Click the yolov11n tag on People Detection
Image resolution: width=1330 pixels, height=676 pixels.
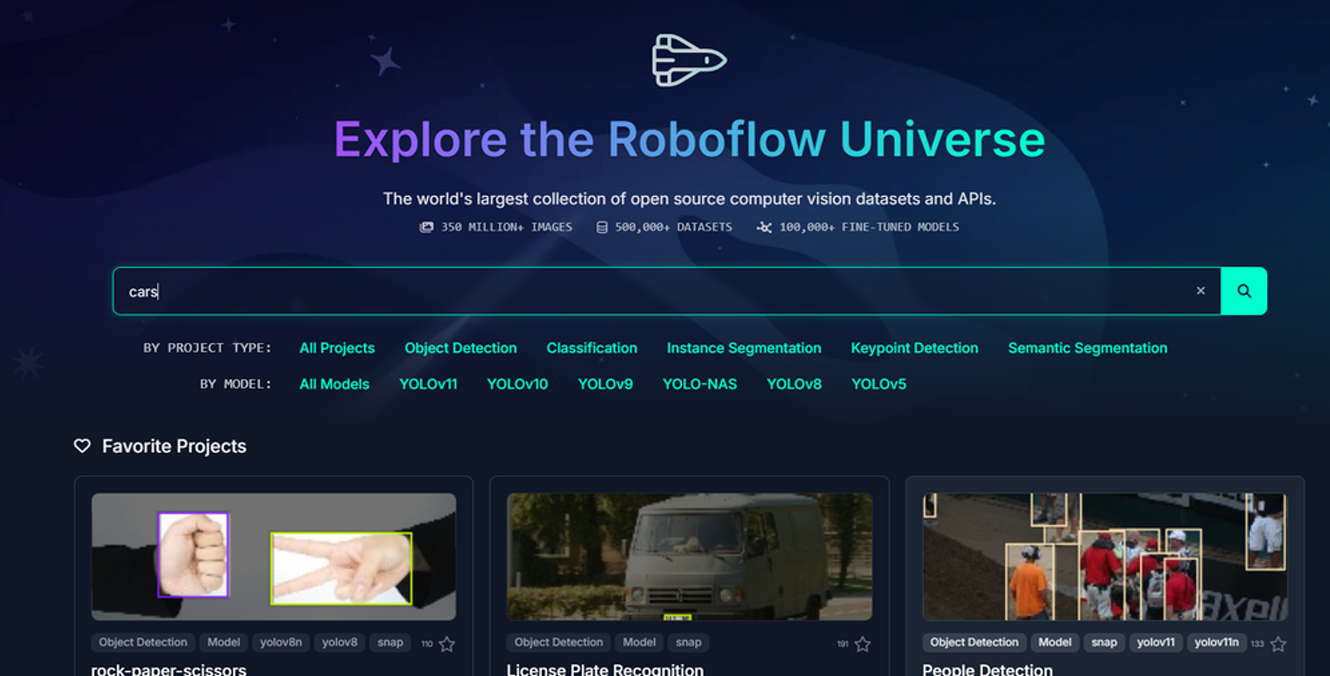pos(1216,643)
